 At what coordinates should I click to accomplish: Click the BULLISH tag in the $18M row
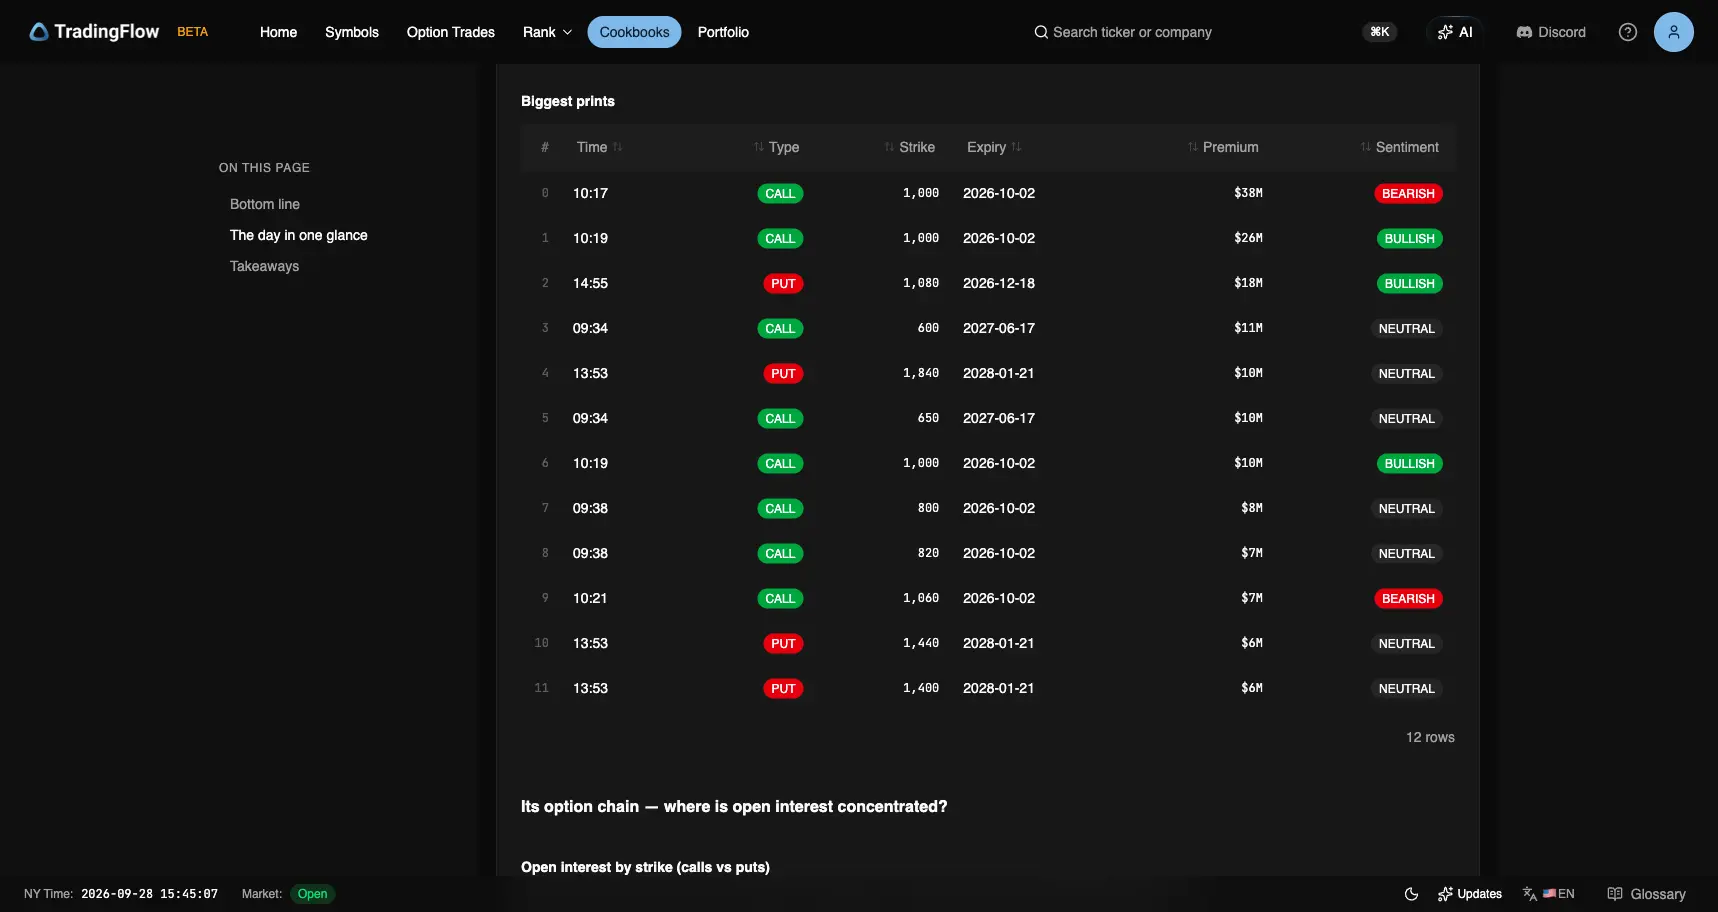pos(1409,284)
